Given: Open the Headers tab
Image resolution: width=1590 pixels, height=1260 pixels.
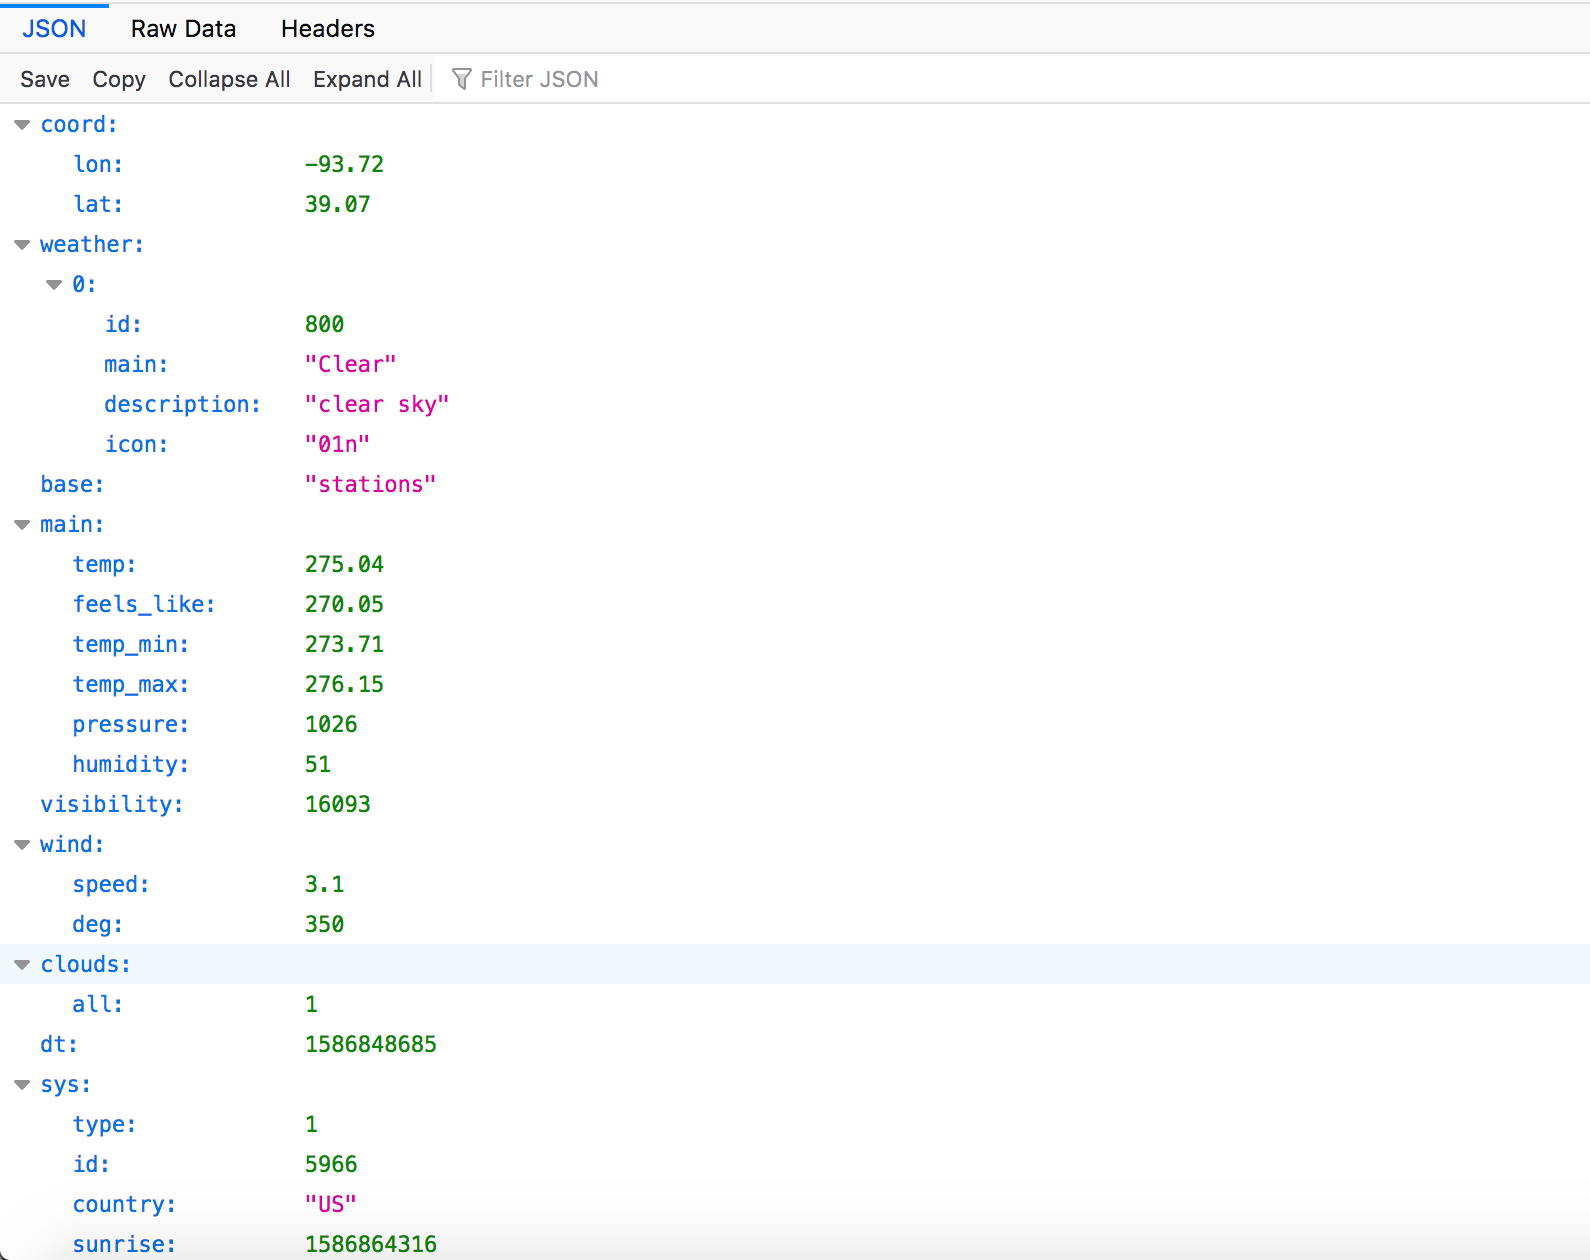Looking at the screenshot, I should point(327,29).
